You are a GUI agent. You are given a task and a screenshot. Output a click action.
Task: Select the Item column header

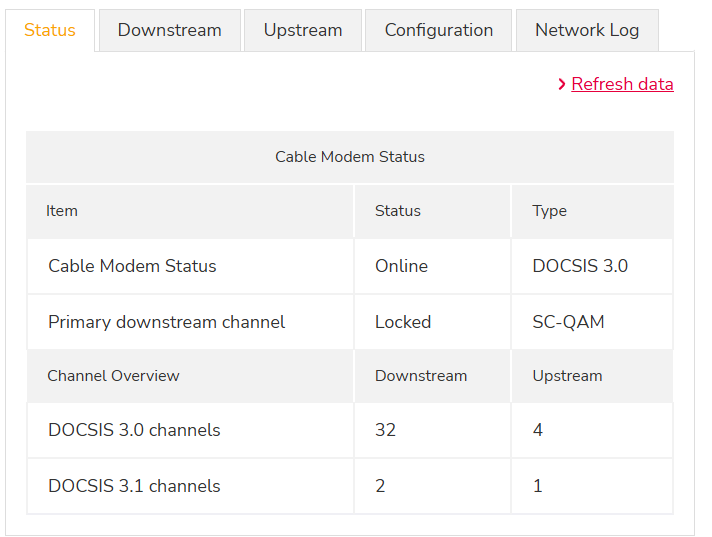click(x=62, y=211)
